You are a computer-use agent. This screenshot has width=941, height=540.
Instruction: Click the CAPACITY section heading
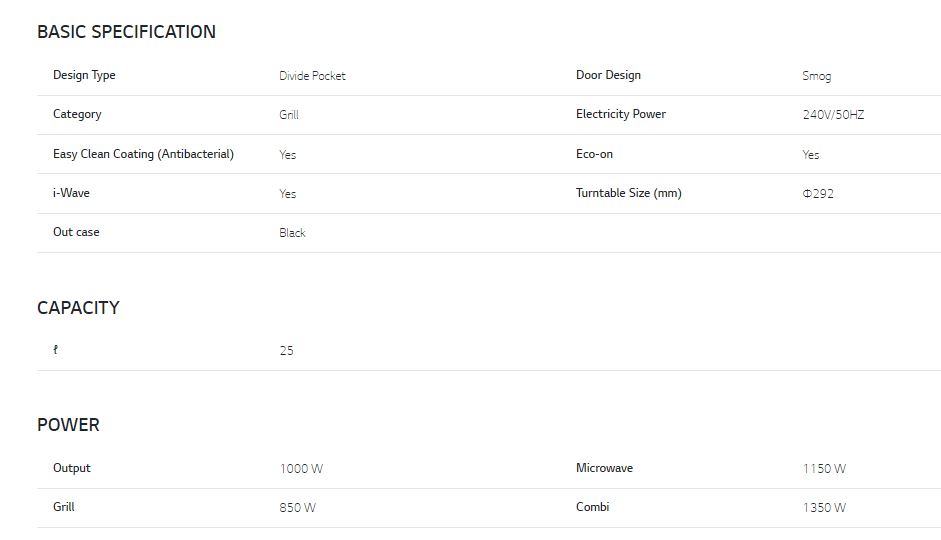pyautogui.click(x=78, y=308)
